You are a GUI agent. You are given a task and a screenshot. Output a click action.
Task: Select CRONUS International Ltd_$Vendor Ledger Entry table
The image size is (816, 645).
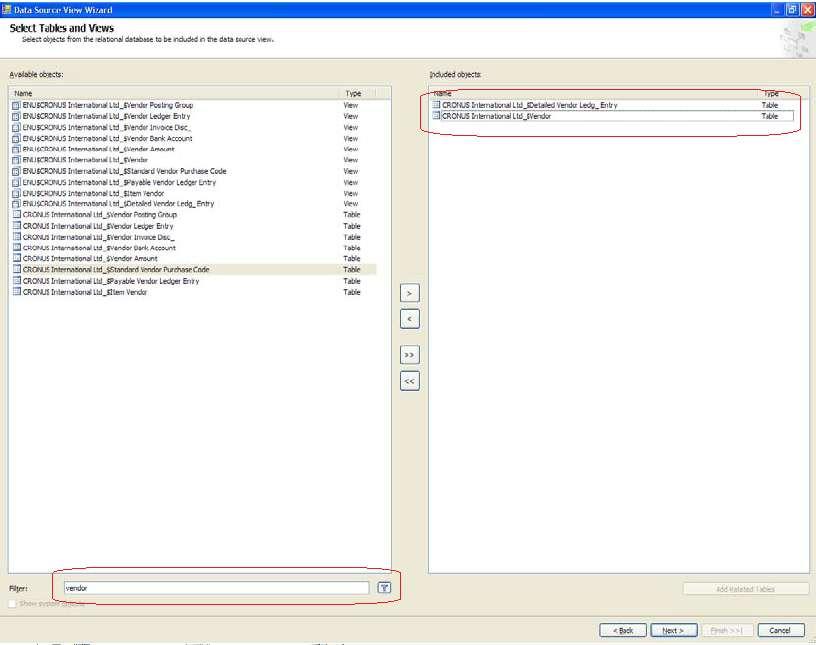(194, 226)
